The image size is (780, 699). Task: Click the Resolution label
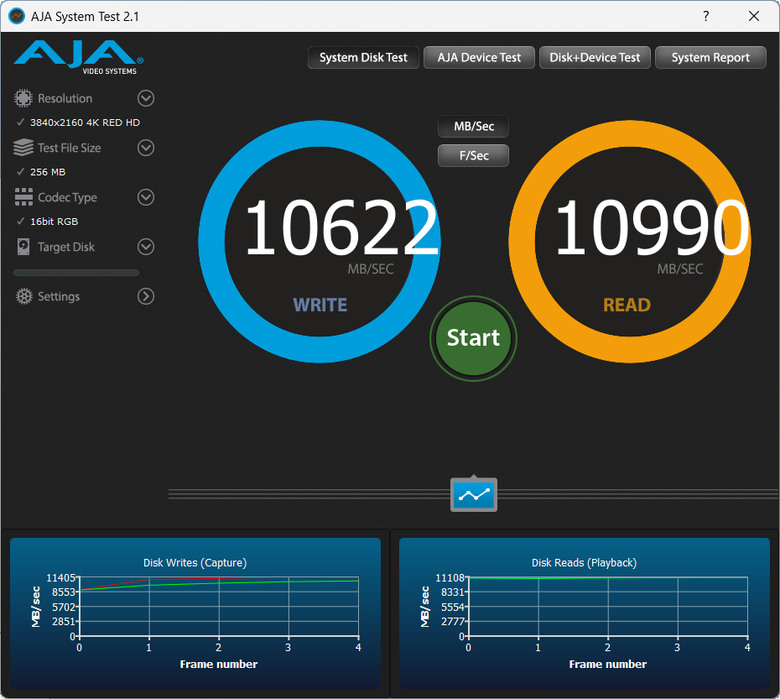[65, 99]
